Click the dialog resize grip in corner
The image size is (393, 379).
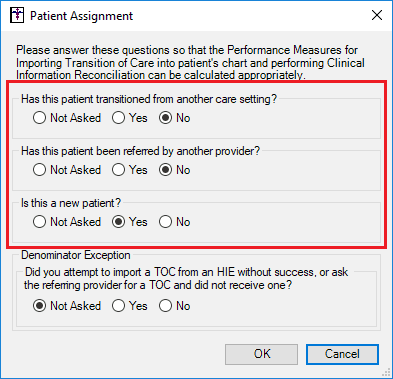pos(386,372)
